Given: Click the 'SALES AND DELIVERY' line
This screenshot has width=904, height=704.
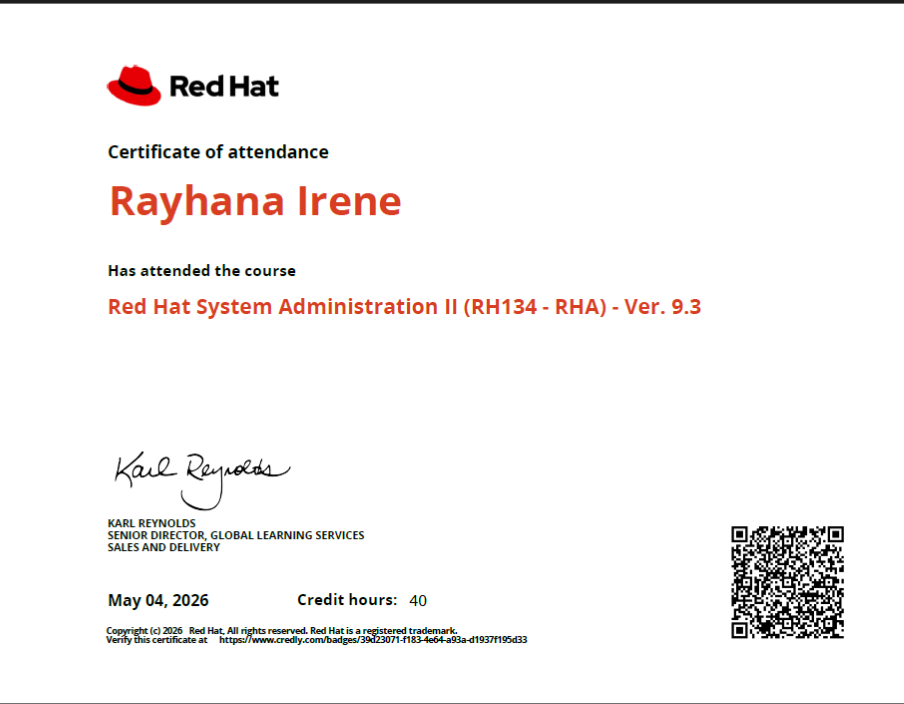Looking at the screenshot, I should (164, 547).
